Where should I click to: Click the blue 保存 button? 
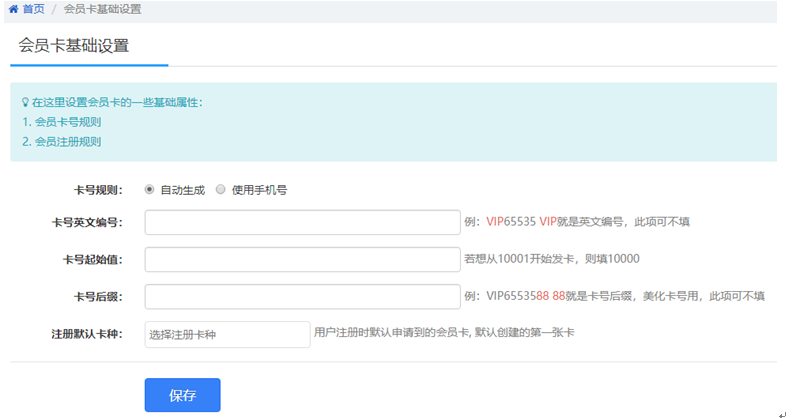click(x=182, y=395)
